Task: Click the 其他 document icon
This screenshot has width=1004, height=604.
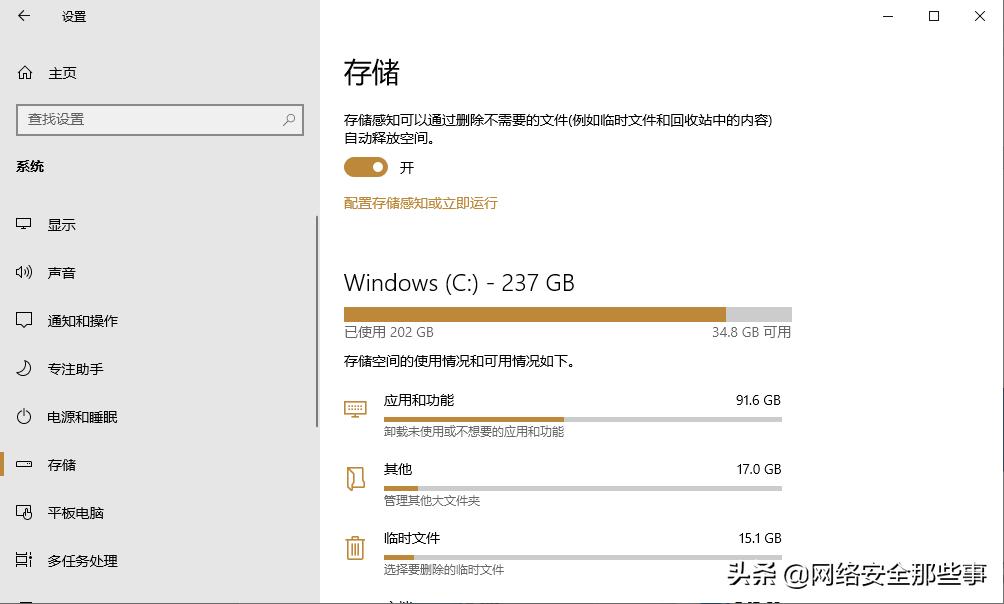Action: pos(355,478)
